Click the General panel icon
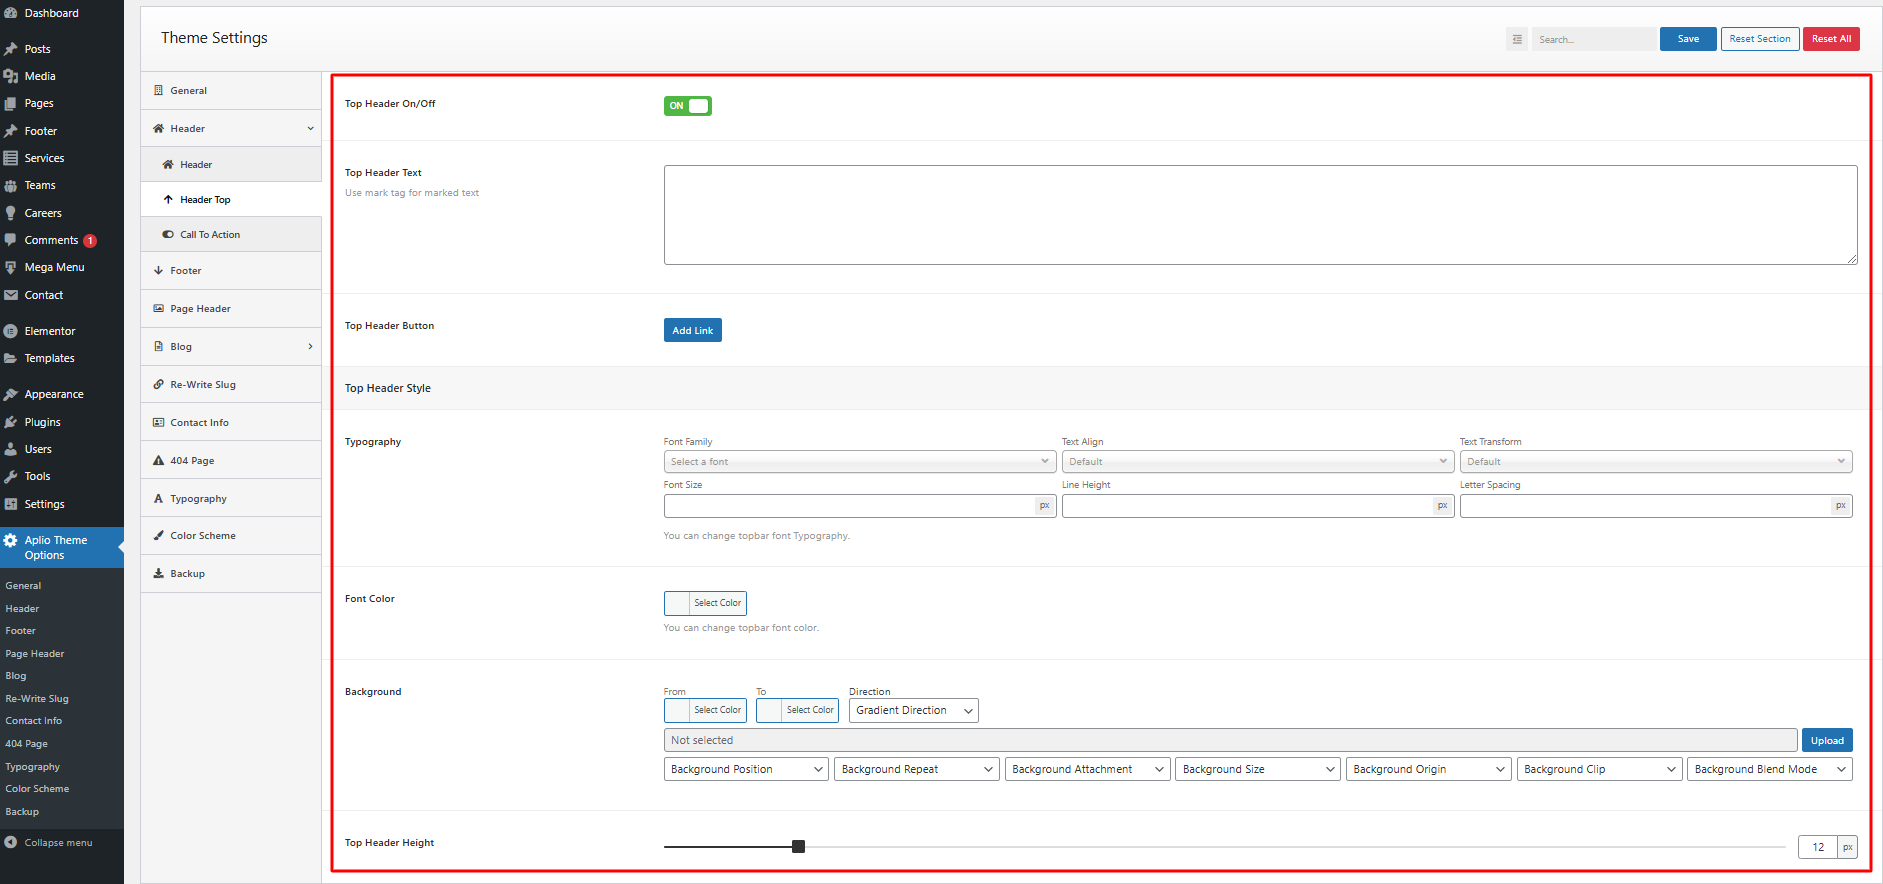 point(158,90)
